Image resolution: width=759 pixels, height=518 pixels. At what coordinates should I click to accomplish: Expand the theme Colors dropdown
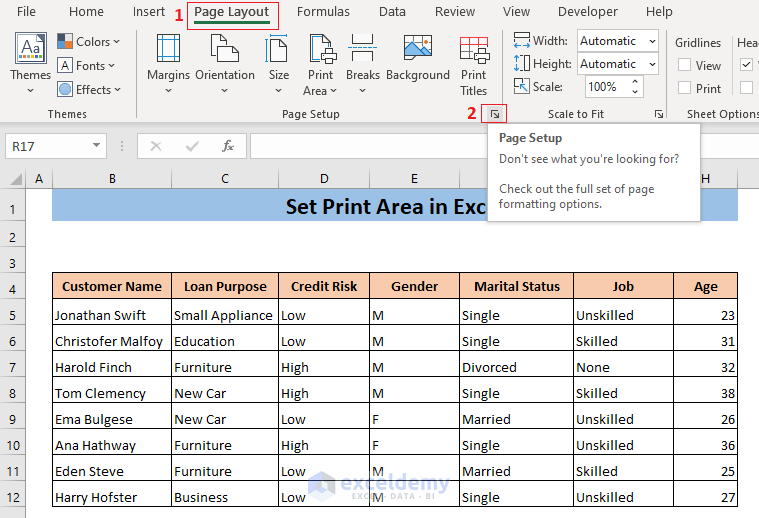pyautogui.click(x=88, y=42)
